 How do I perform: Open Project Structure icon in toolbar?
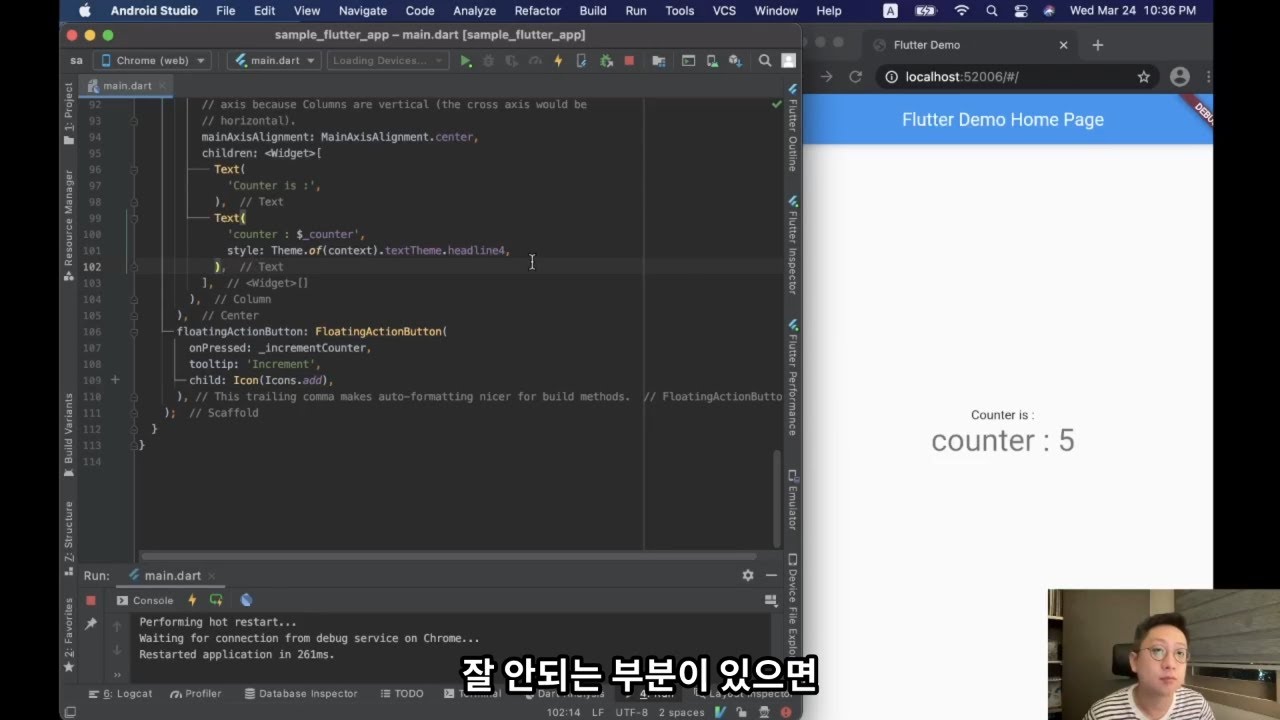pyautogui.click(x=659, y=61)
